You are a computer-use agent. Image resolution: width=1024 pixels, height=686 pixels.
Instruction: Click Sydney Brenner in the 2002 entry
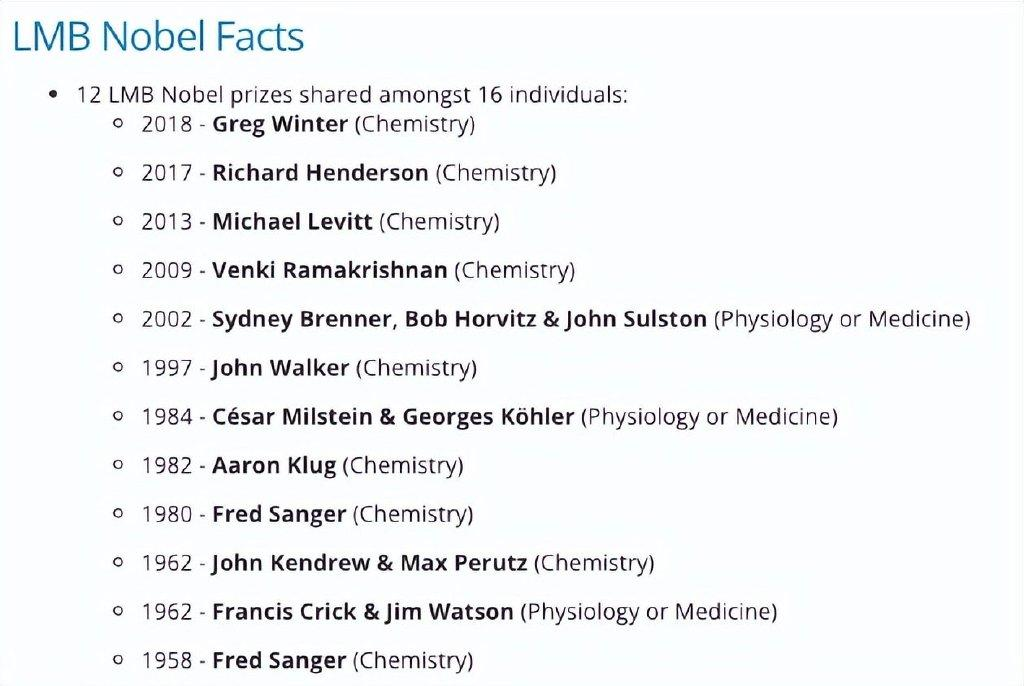[x=301, y=319]
